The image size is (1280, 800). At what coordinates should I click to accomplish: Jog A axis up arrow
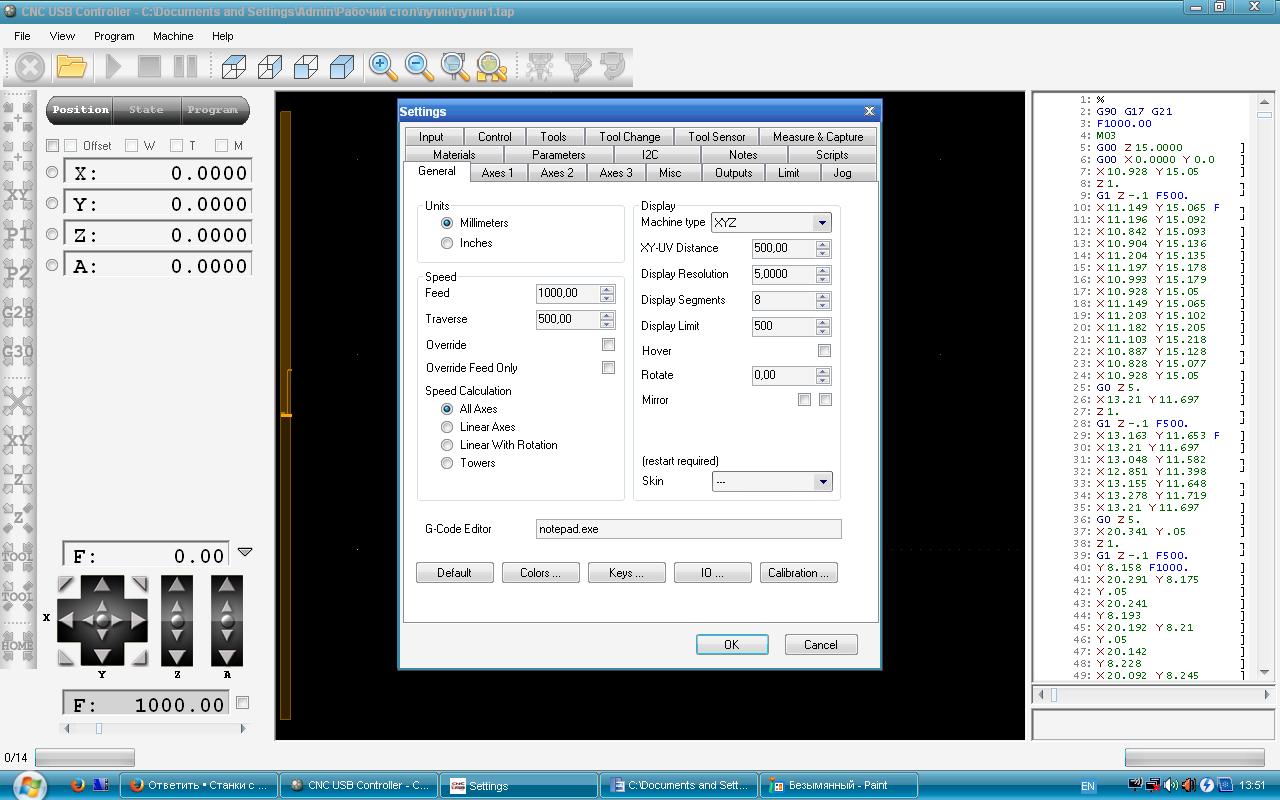227,586
